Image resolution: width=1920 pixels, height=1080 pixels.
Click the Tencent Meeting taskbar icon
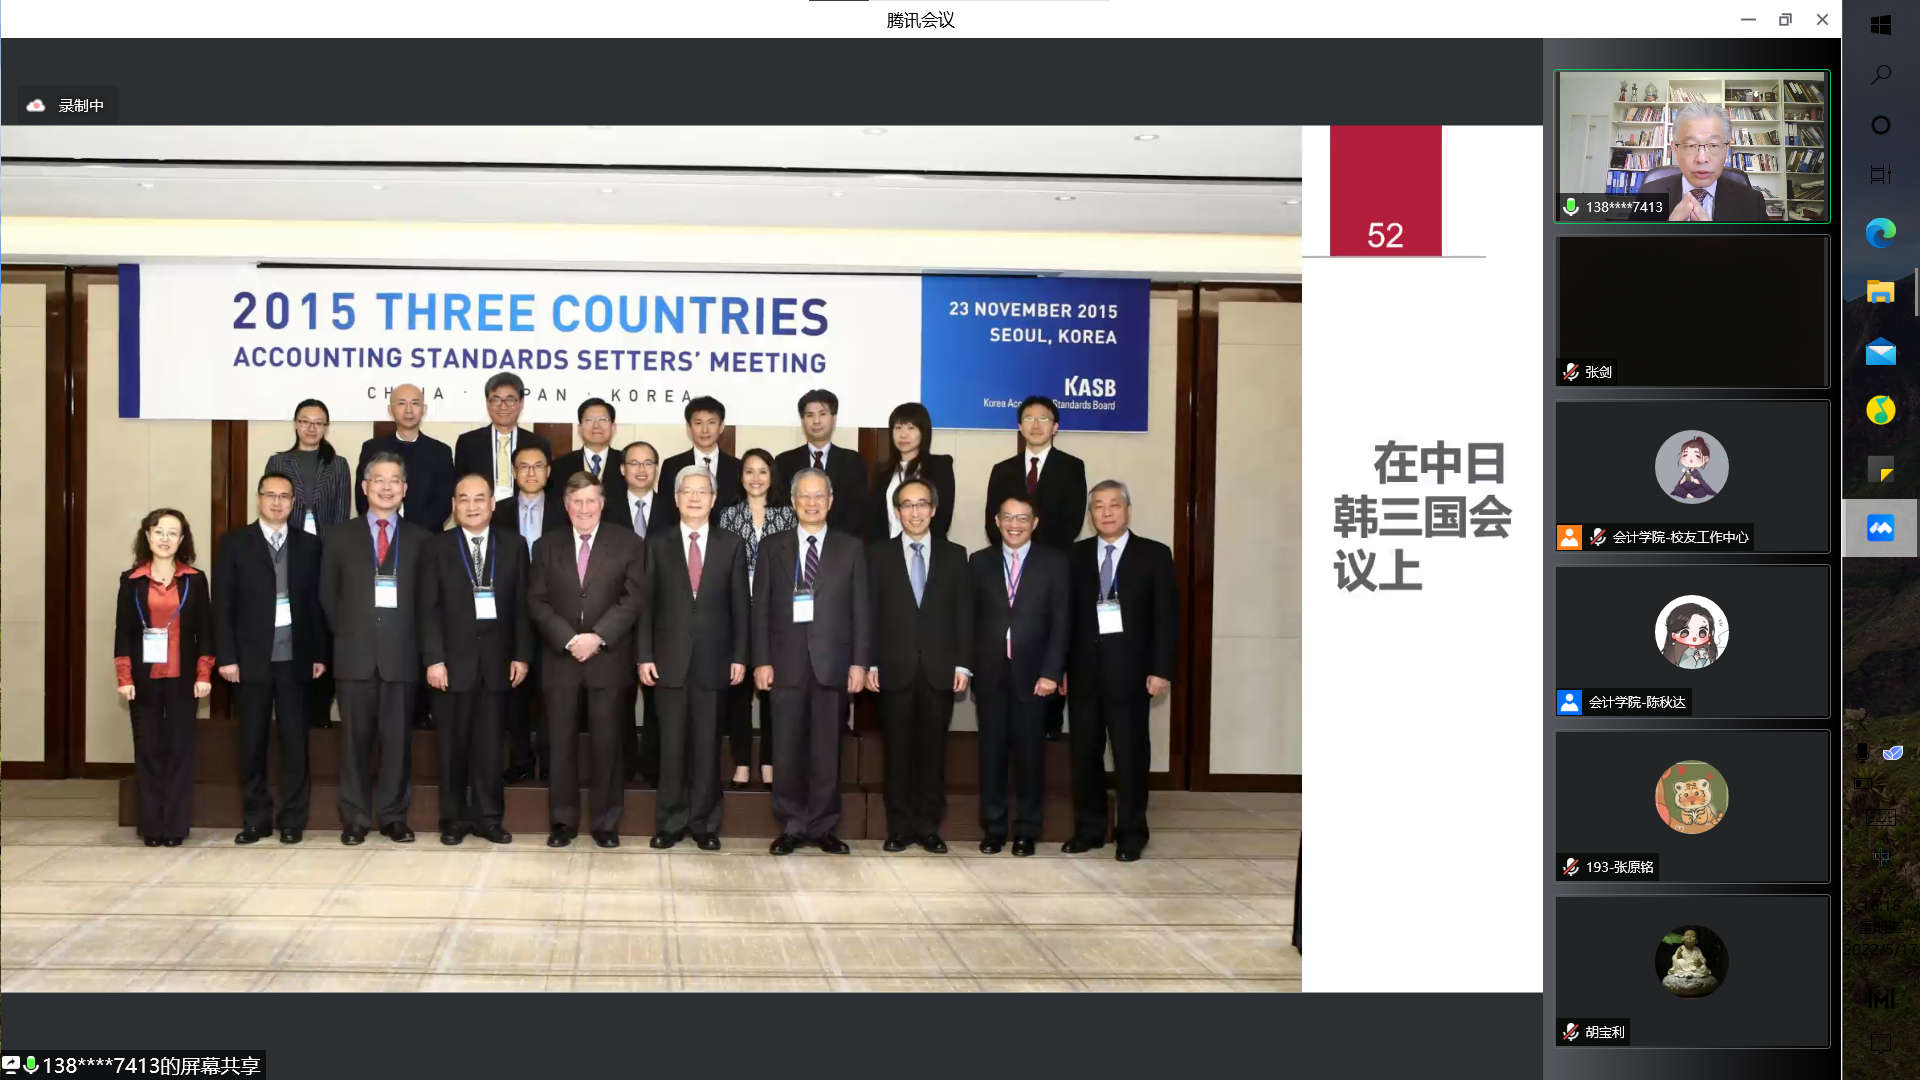(x=1880, y=528)
